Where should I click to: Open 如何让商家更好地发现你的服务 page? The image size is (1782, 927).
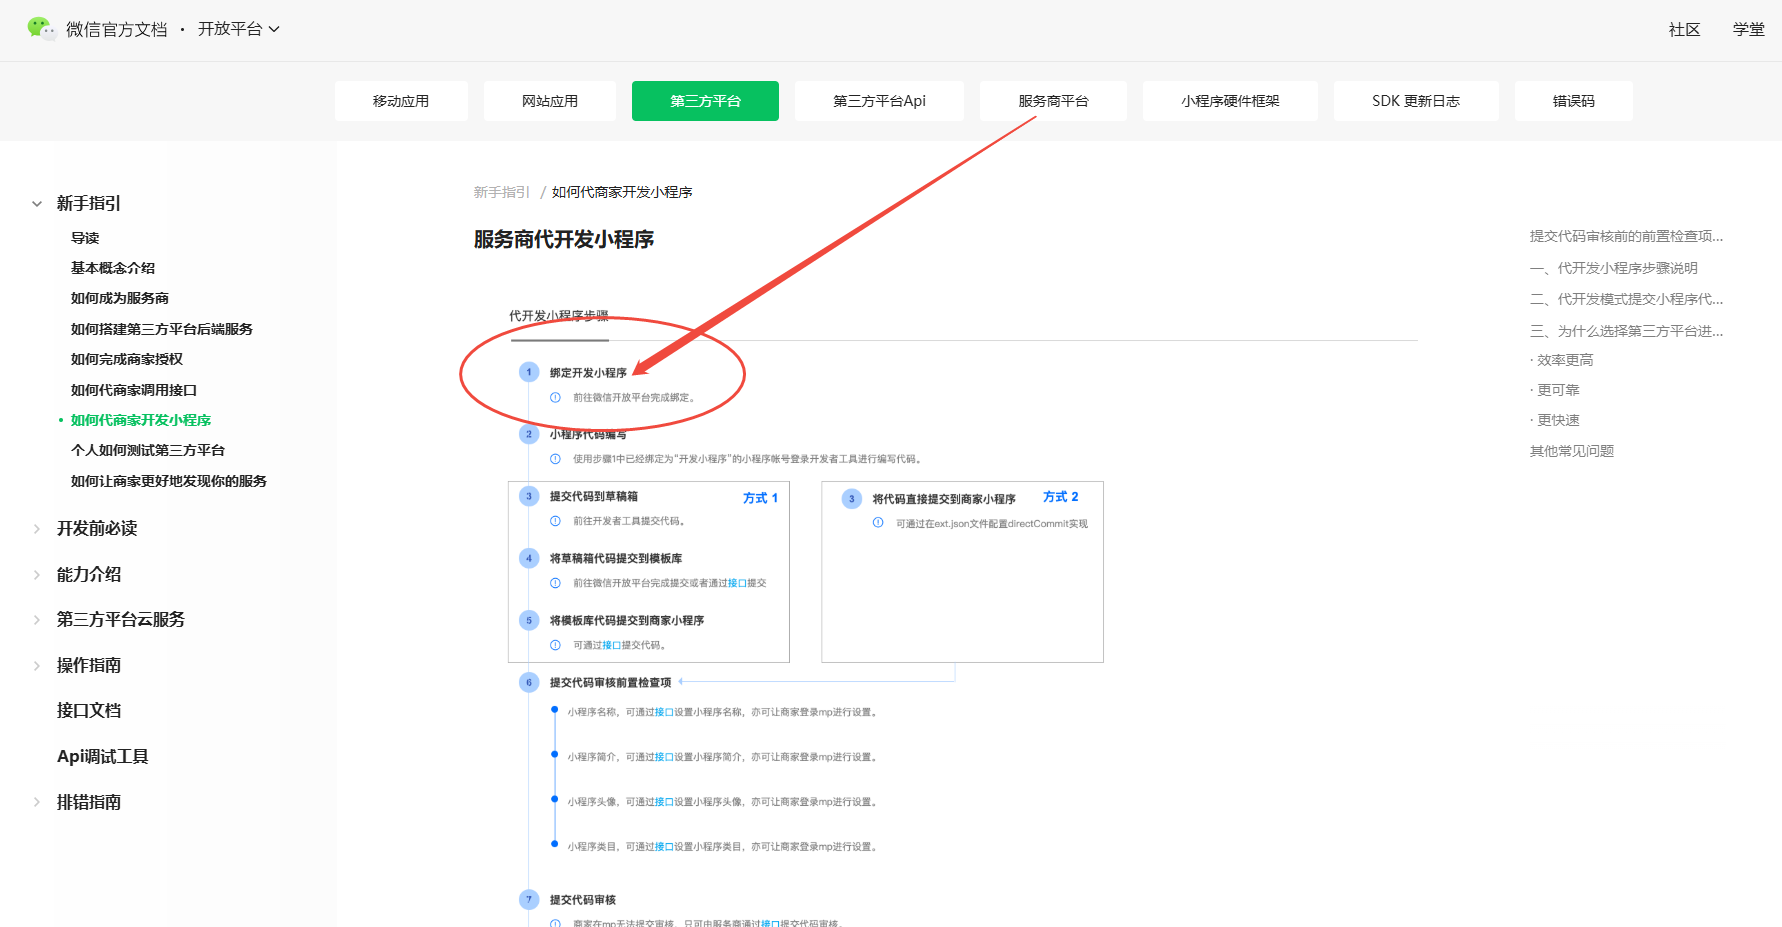click(x=169, y=481)
